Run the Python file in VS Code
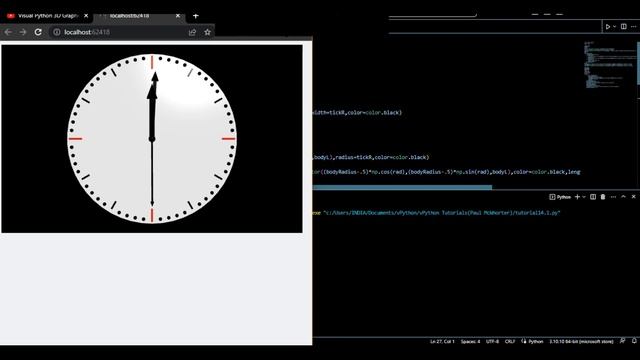 [x=607, y=27]
